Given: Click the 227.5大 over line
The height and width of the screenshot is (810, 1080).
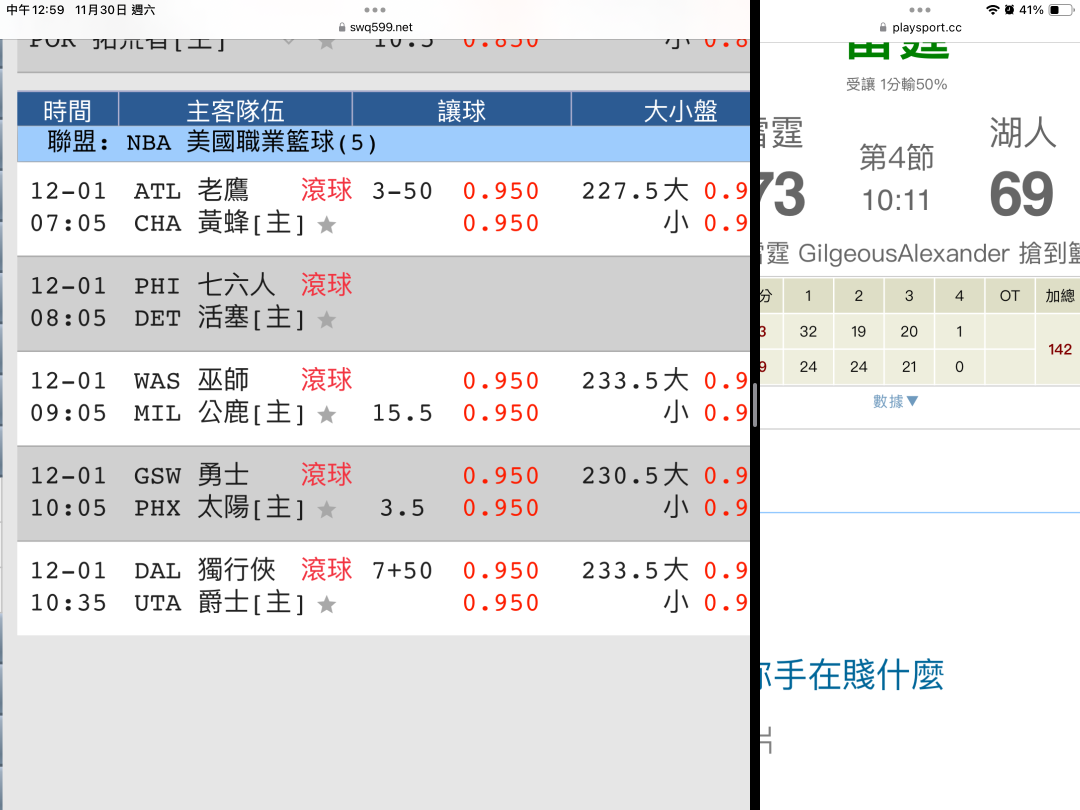Looking at the screenshot, I should click(x=635, y=191).
